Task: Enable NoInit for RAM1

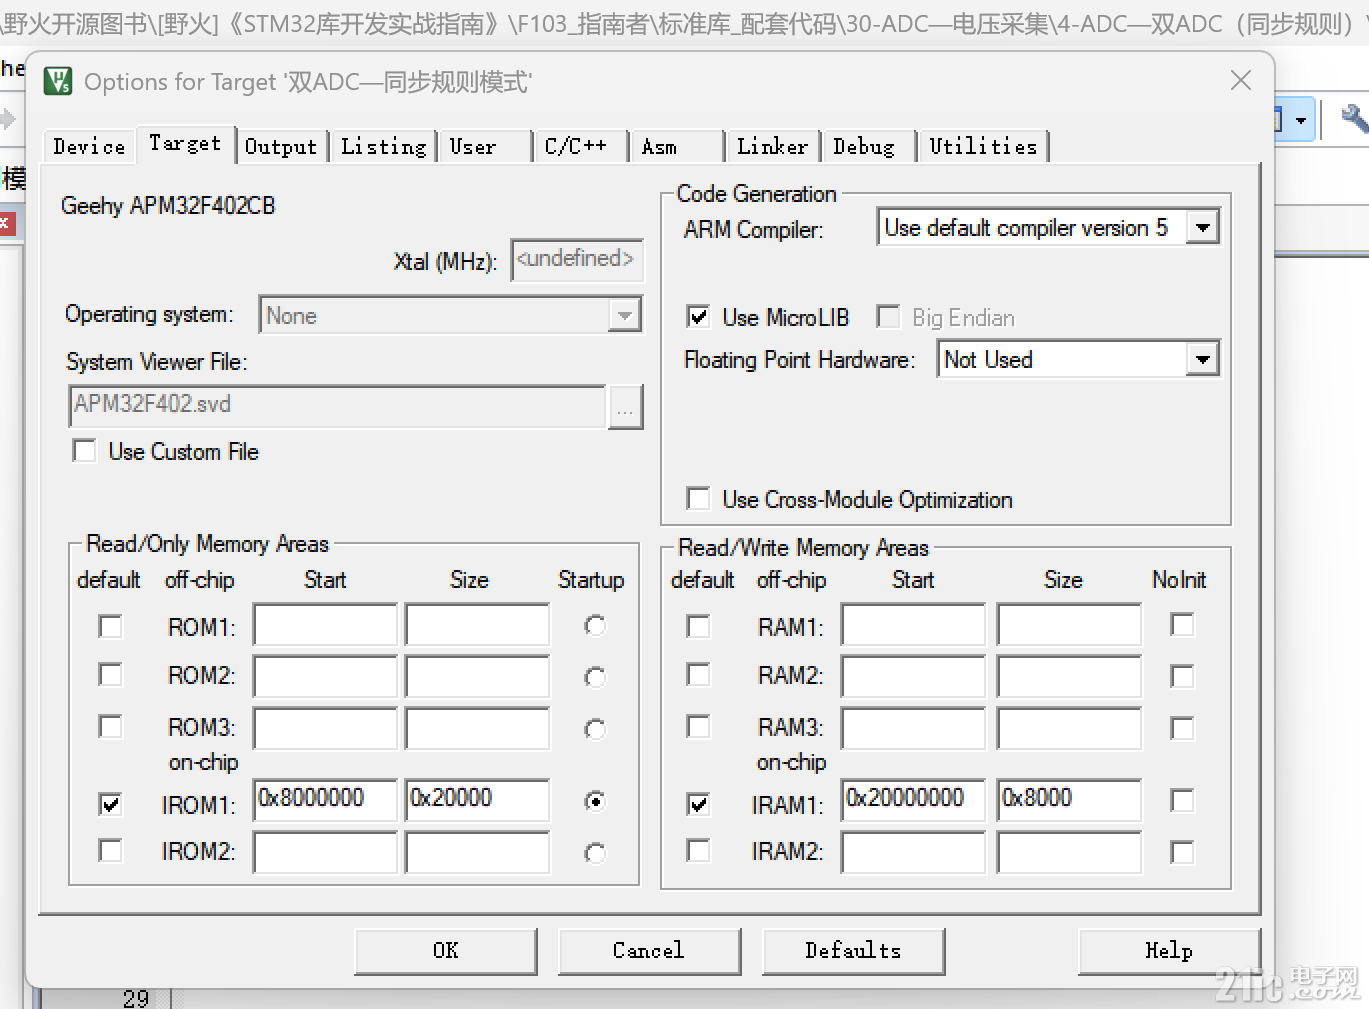Action: pyautogui.click(x=1182, y=625)
